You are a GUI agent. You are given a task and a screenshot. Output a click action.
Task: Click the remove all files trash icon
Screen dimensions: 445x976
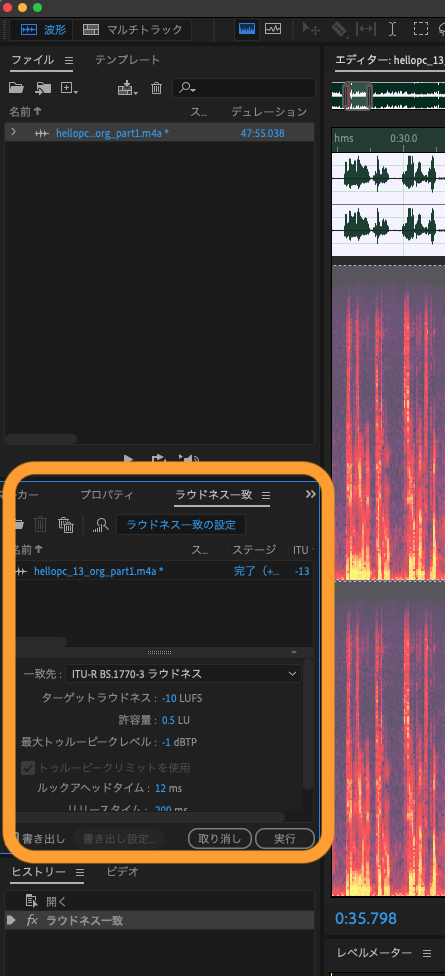point(66,525)
